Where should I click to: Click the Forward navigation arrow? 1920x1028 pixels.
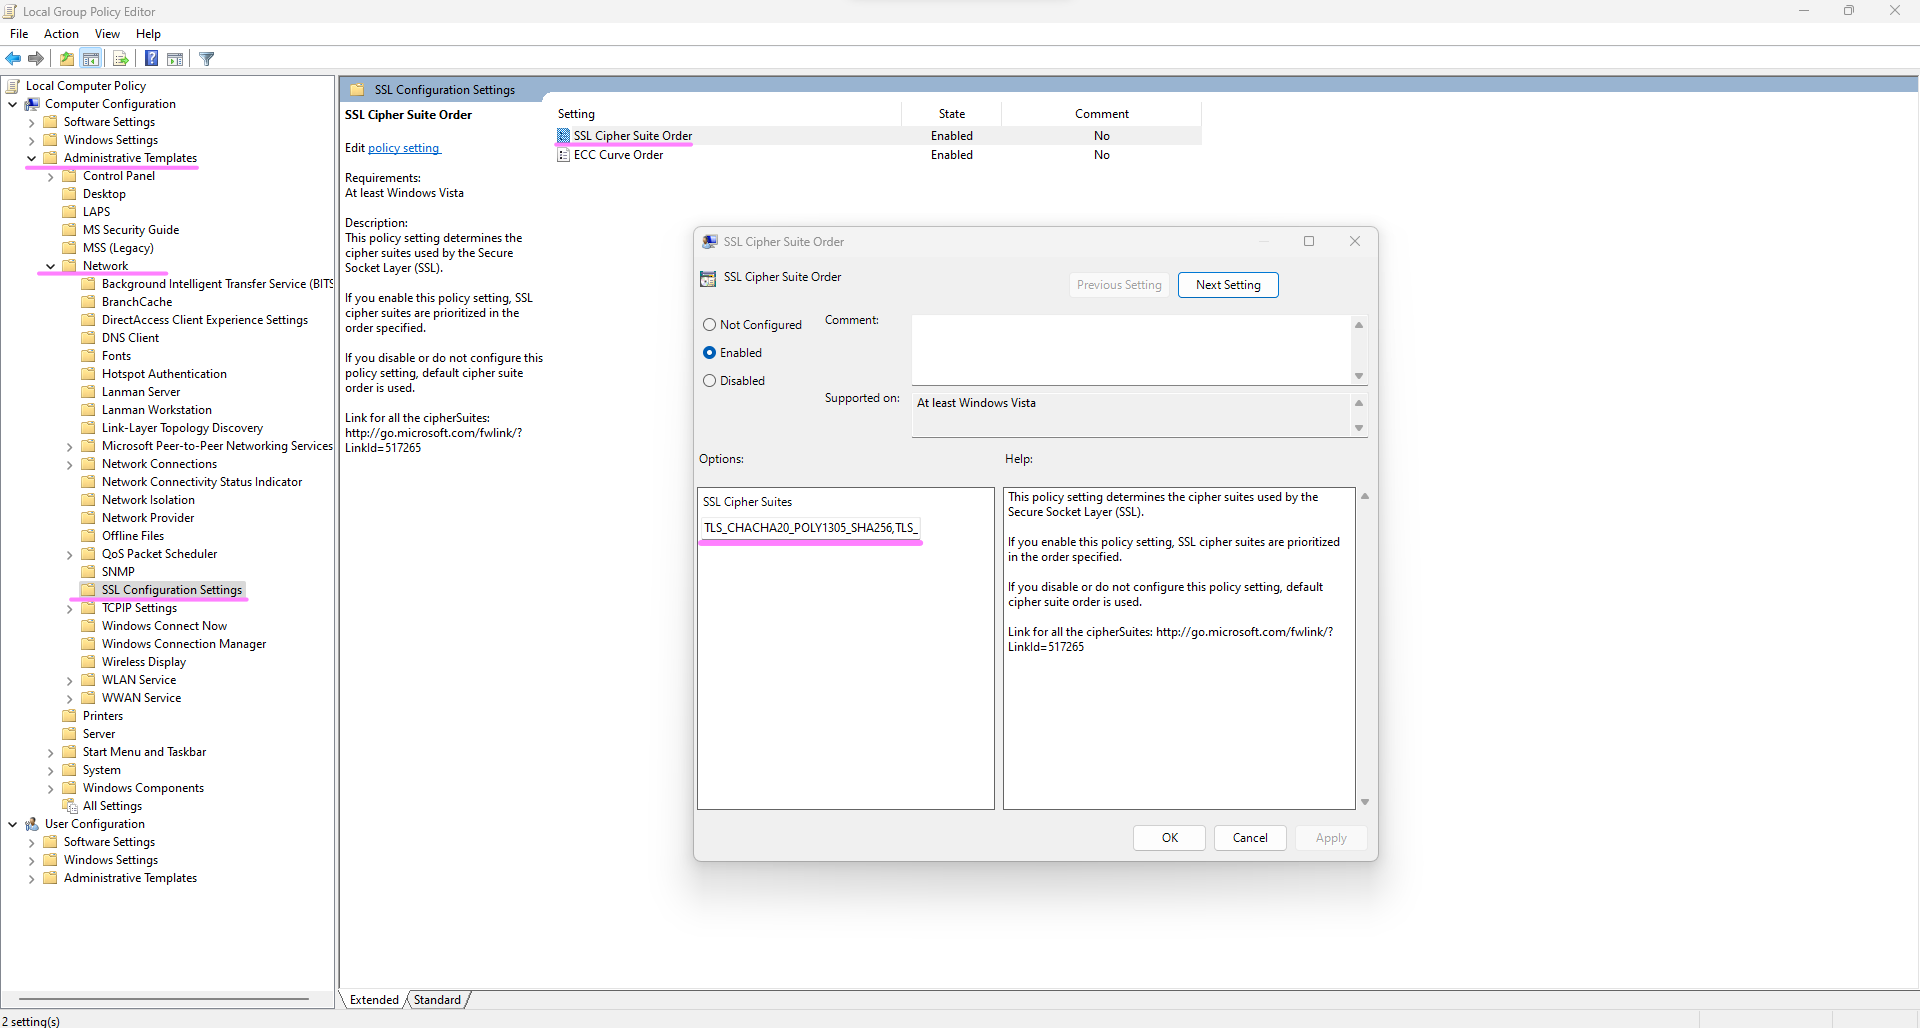tap(36, 58)
